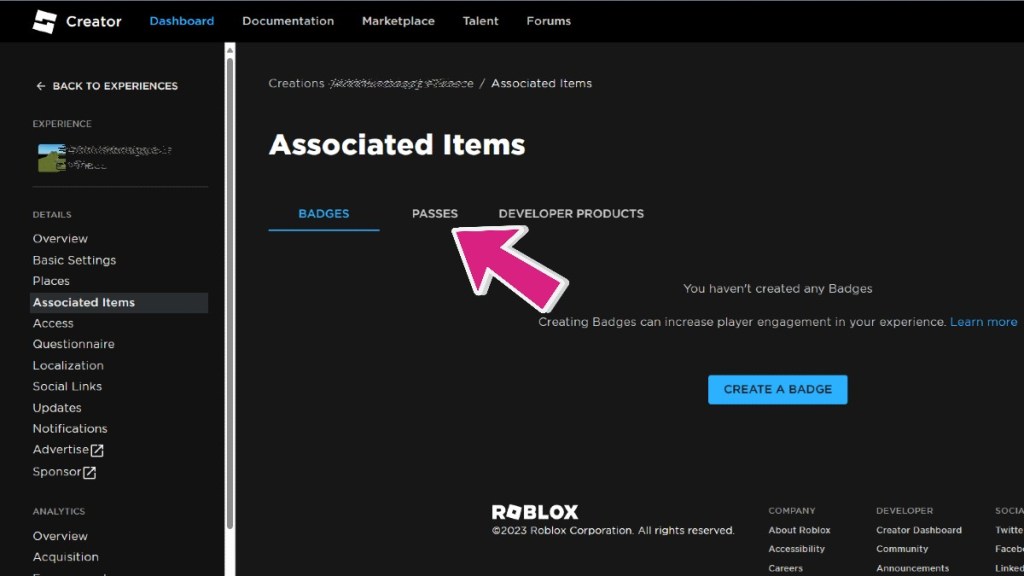The image size is (1024, 576).
Task: Open Creator Dashboard from the footer
Action: (918, 529)
